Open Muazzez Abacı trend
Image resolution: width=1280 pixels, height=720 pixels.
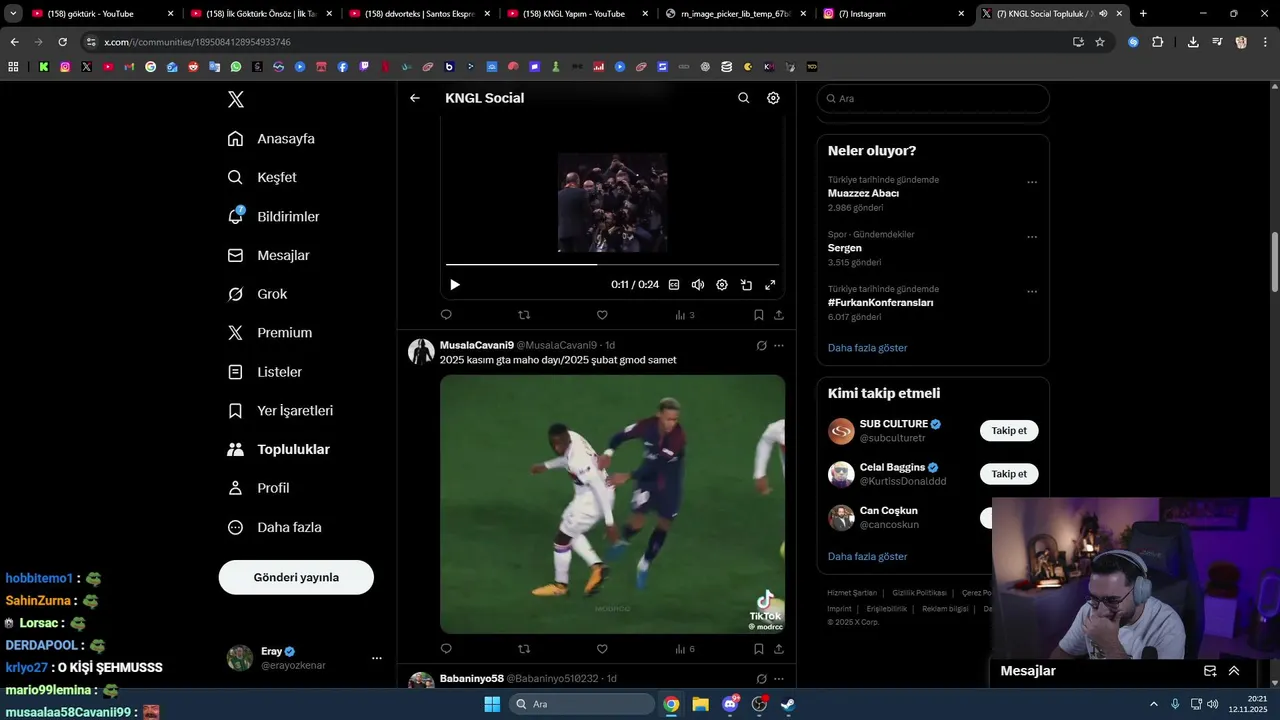(x=863, y=193)
